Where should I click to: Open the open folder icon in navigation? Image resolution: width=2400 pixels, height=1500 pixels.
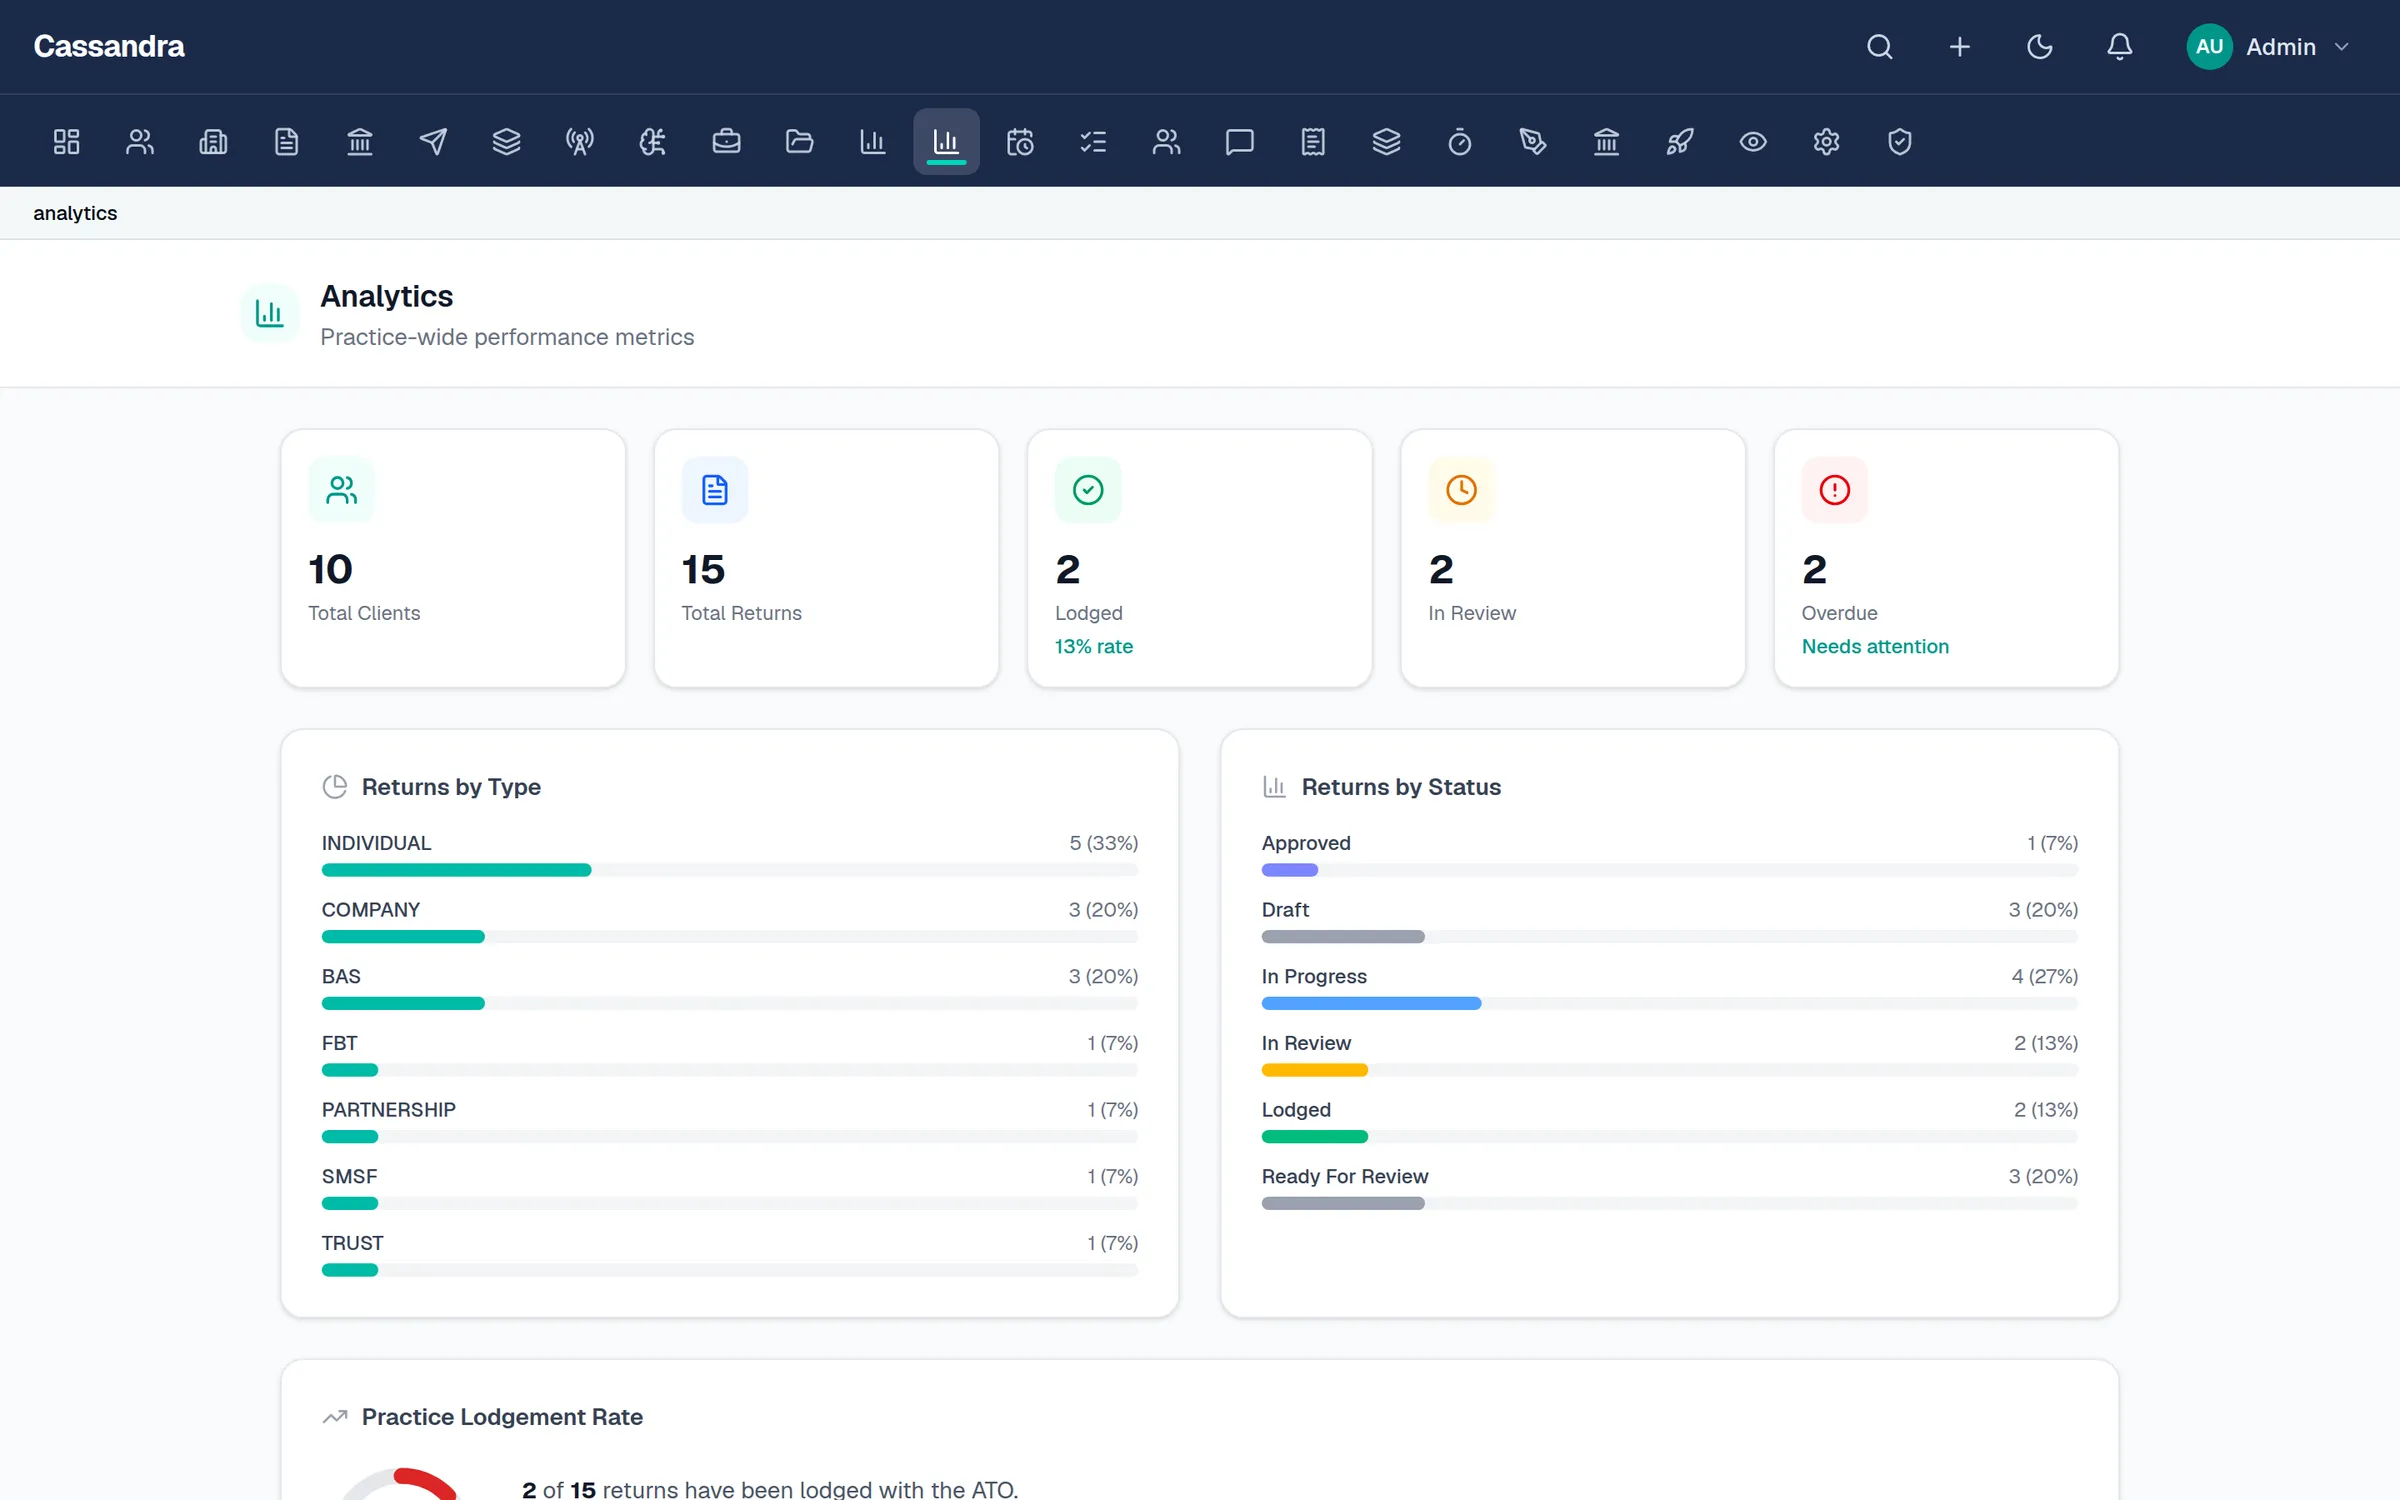tap(800, 142)
